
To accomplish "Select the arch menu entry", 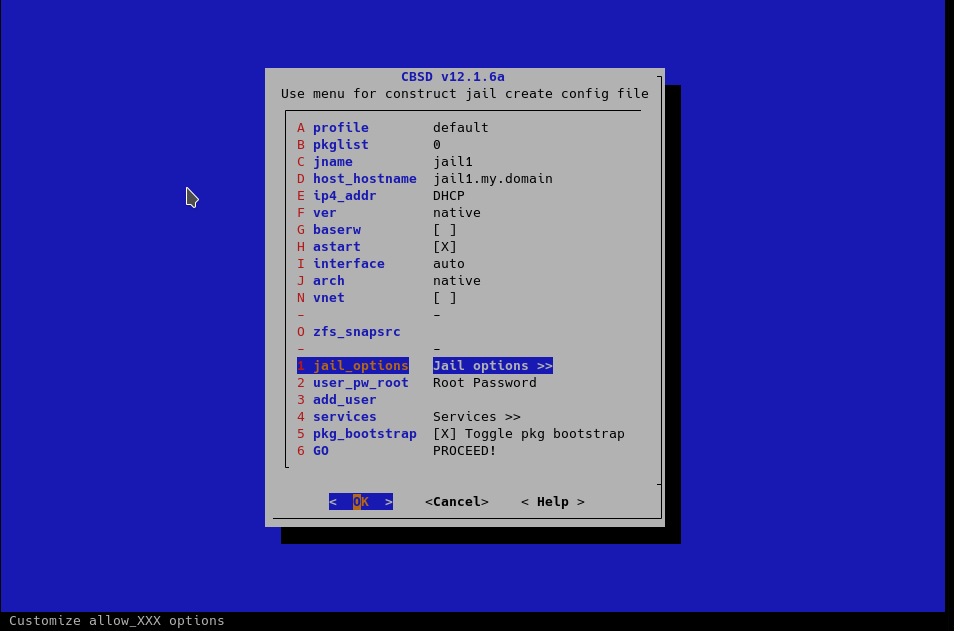I will 329,281.
